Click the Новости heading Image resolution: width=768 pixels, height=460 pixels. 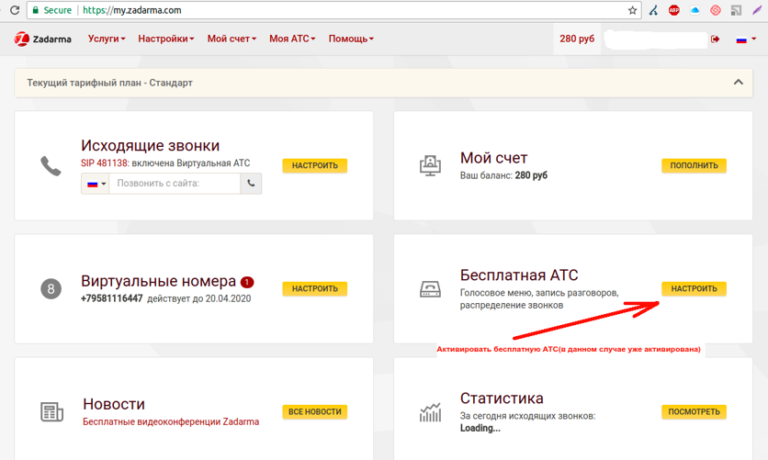(x=114, y=404)
